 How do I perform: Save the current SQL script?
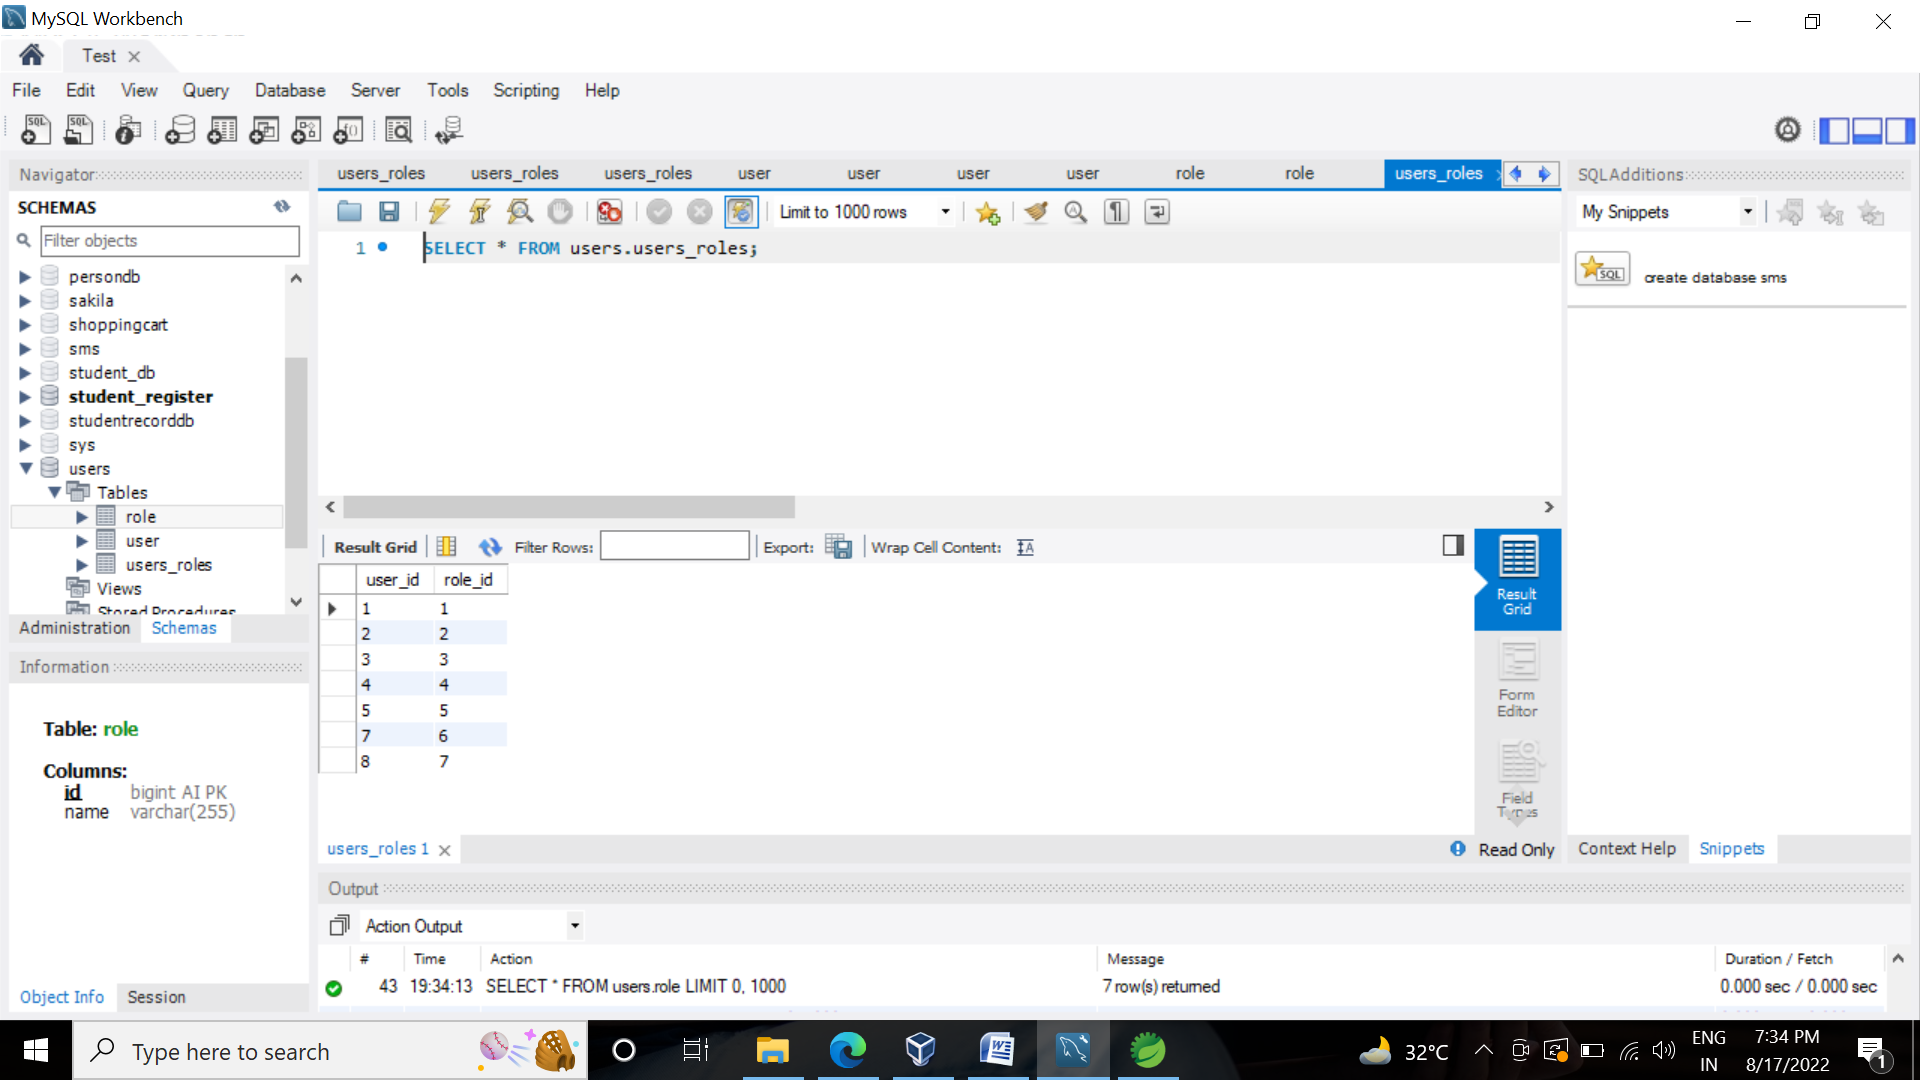(x=389, y=211)
